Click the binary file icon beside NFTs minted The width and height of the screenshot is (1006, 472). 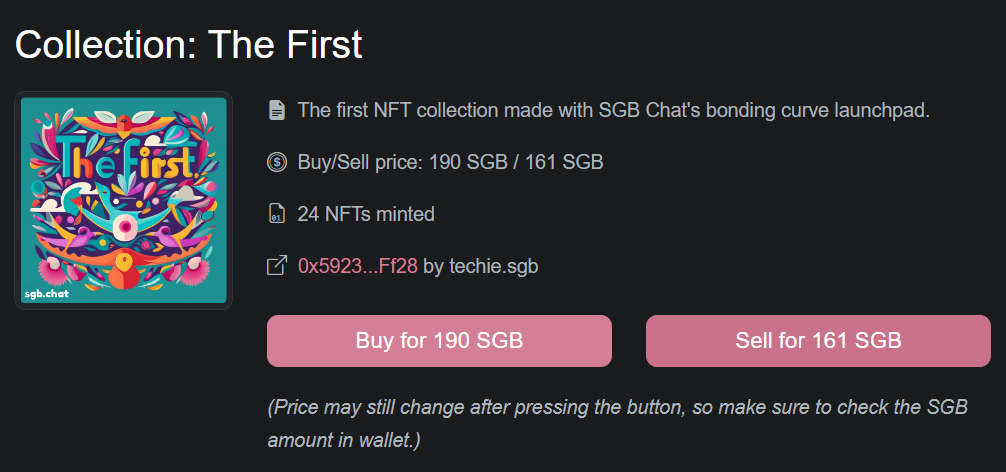click(277, 214)
